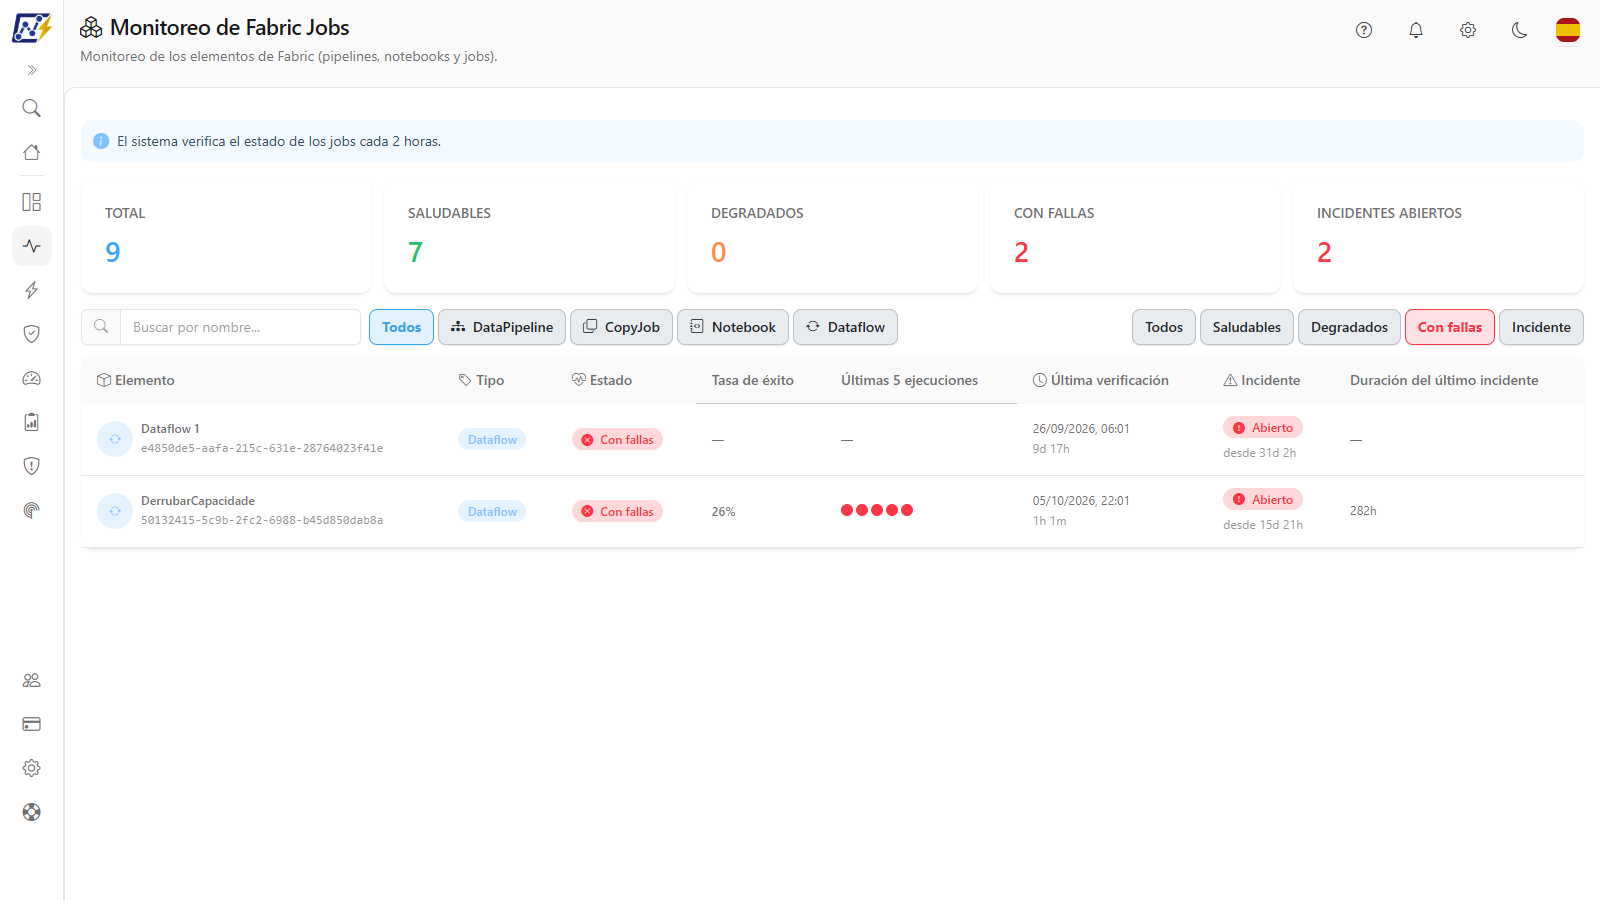Click the Con fallas badge for DerrubarCapacidade

tap(617, 511)
